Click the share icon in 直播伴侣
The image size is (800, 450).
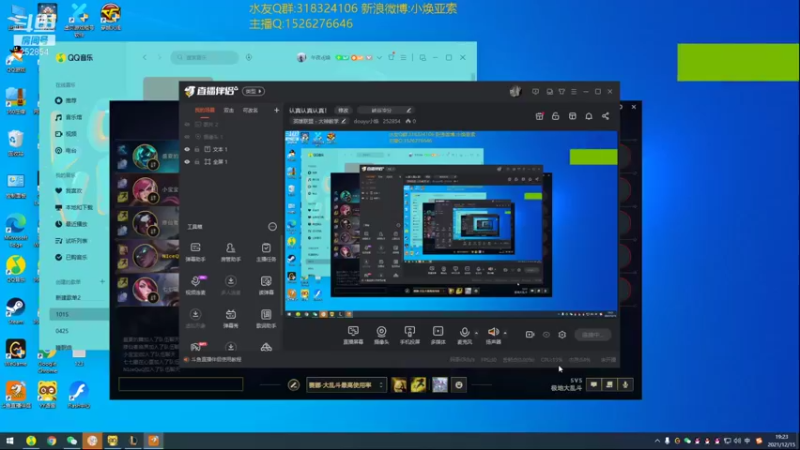click(x=606, y=116)
